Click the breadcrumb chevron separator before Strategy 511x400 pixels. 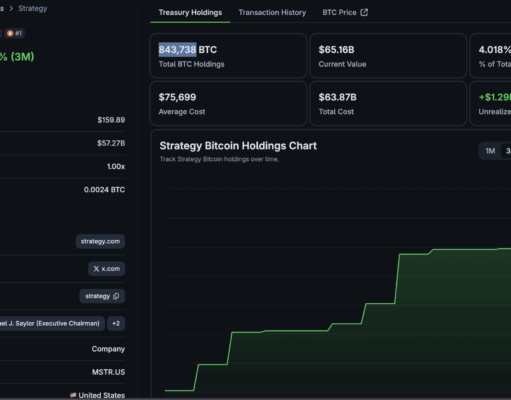click(x=11, y=8)
